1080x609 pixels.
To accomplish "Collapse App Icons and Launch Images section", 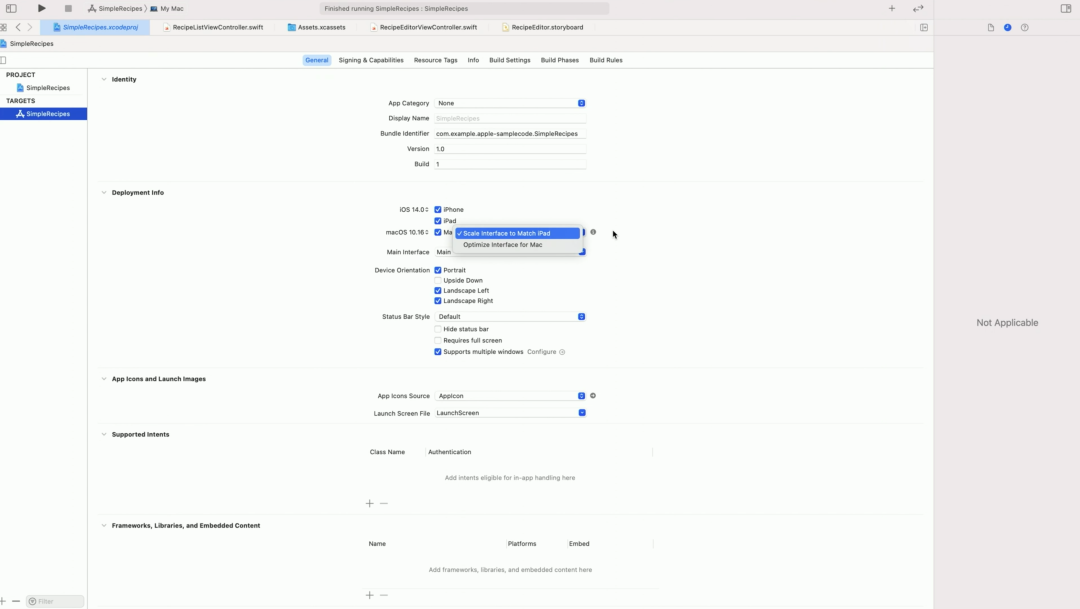I will pos(104,379).
